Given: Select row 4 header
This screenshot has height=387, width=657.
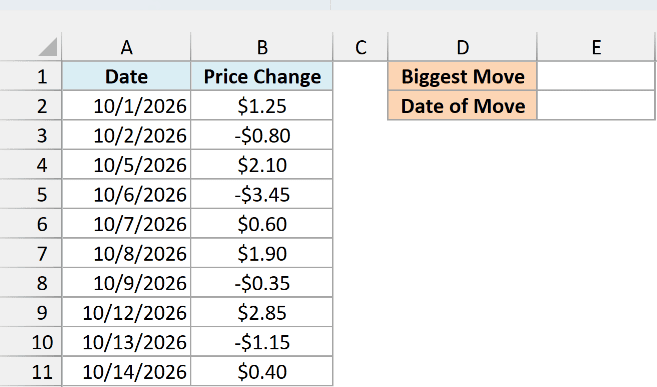Looking at the screenshot, I should [31, 165].
